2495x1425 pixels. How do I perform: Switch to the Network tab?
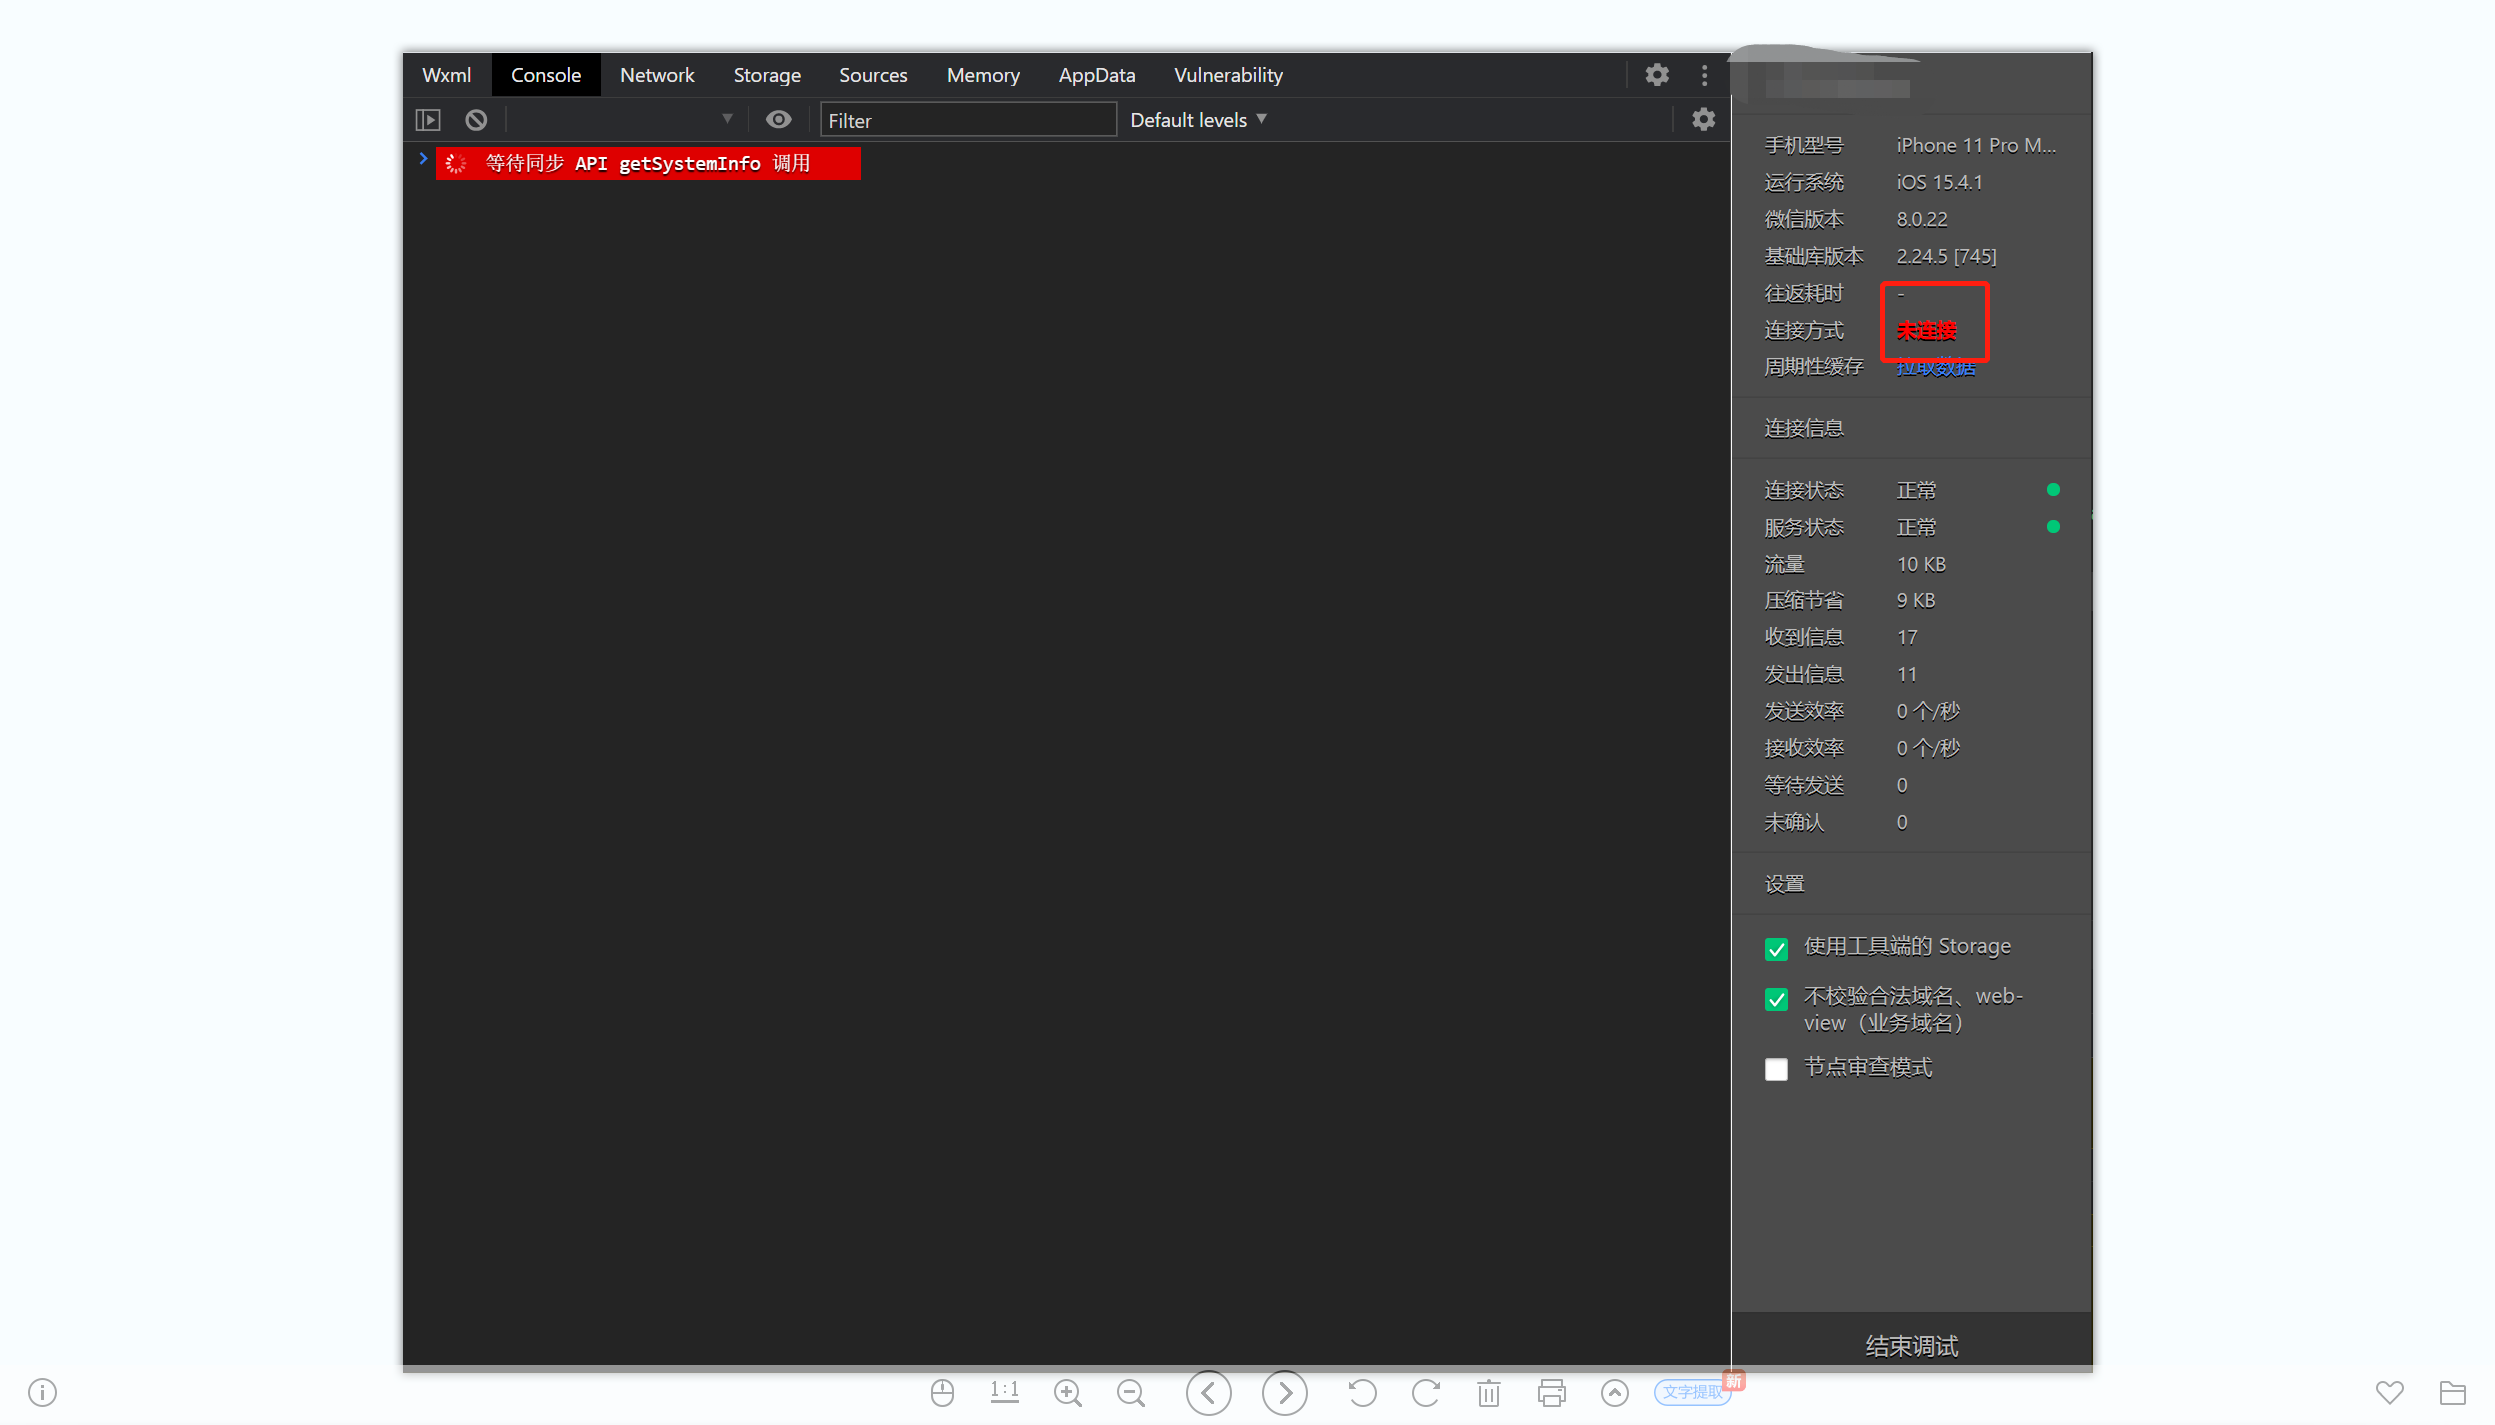click(656, 75)
